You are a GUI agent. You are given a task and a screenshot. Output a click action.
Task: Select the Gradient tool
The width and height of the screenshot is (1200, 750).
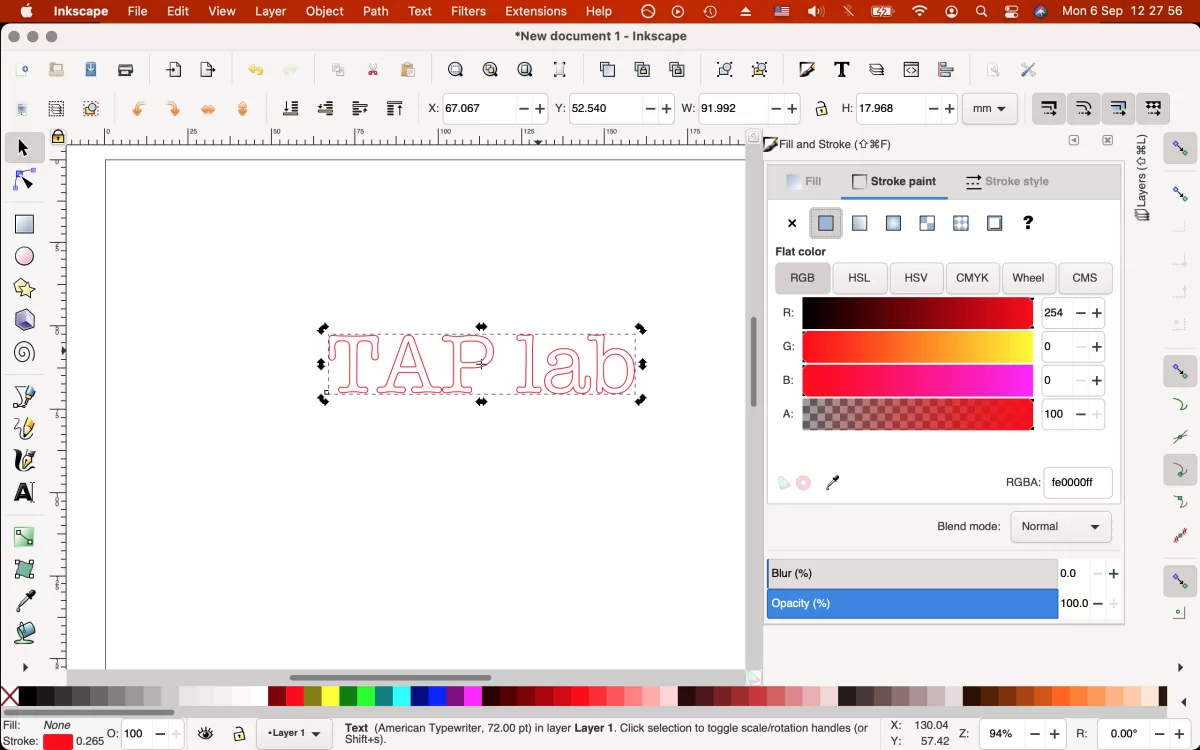[x=24, y=537]
